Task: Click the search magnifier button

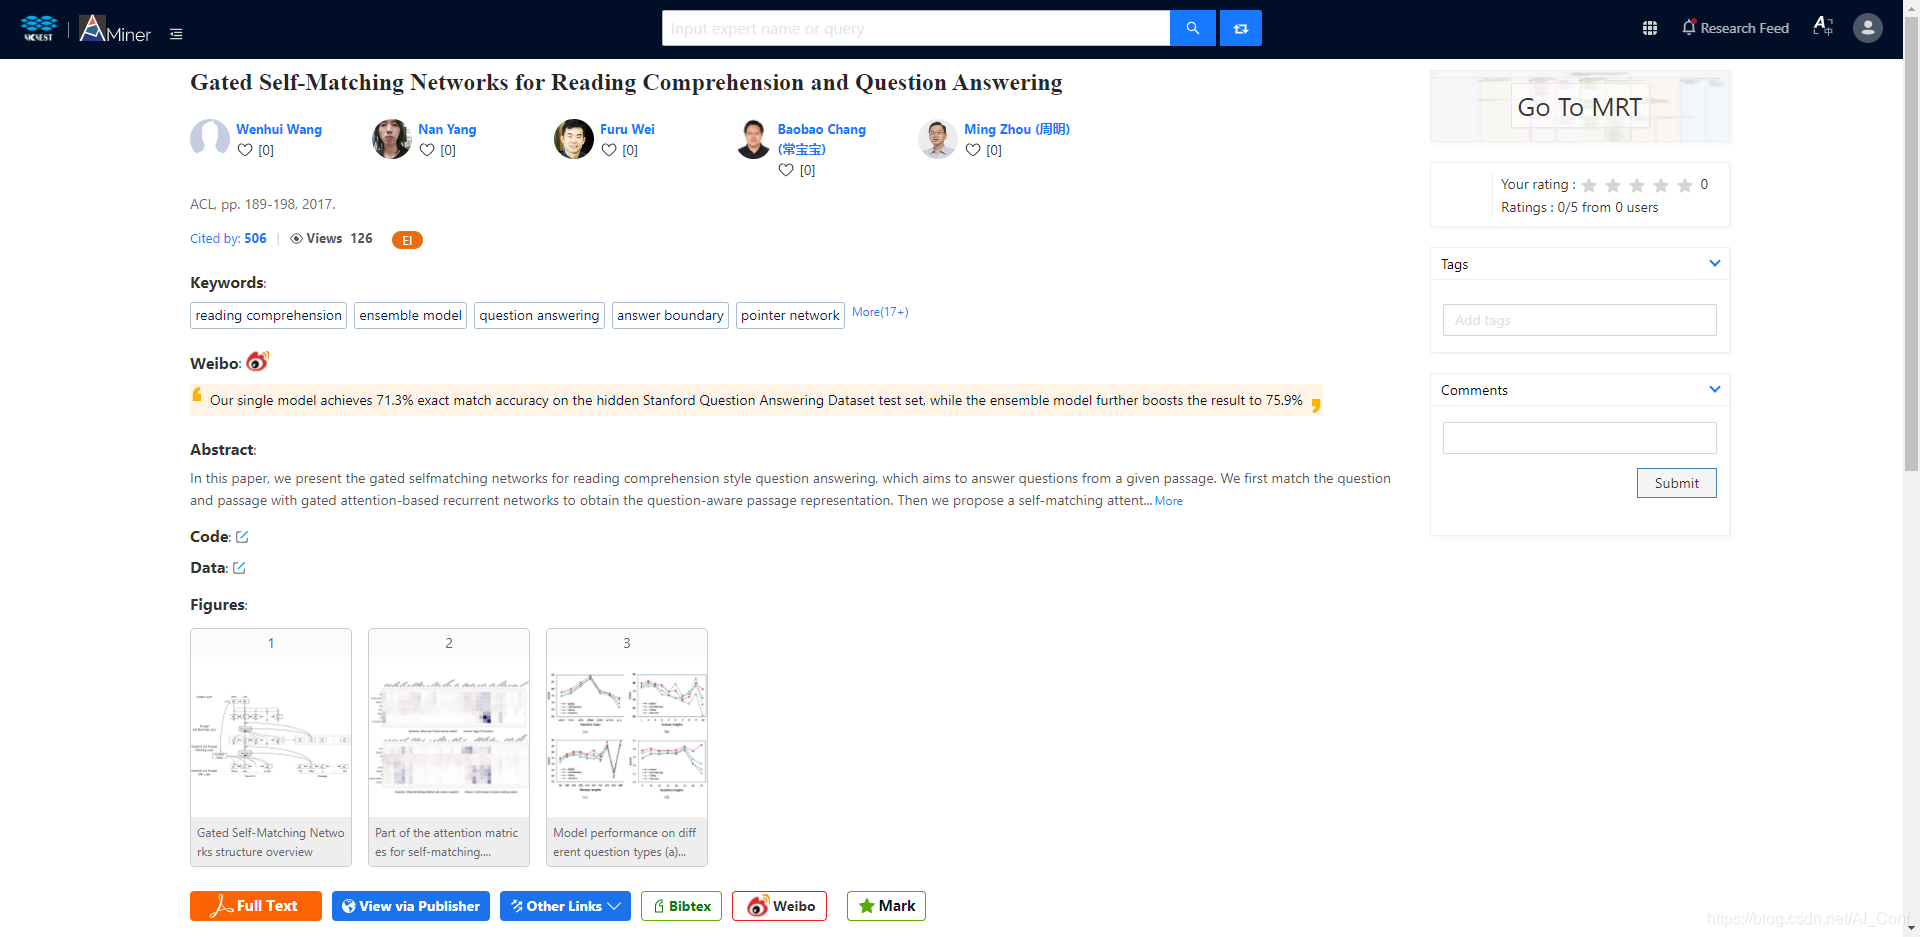Action: 1193,28
